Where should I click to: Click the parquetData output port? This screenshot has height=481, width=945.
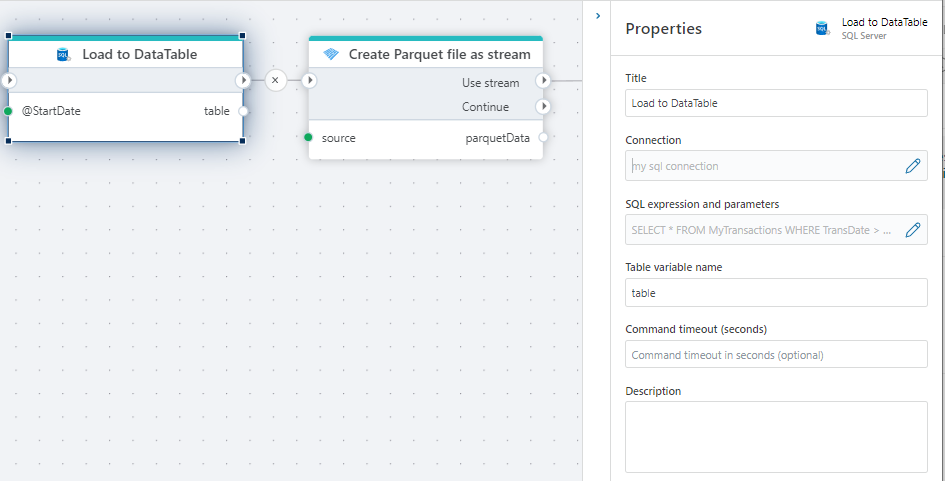coord(543,138)
